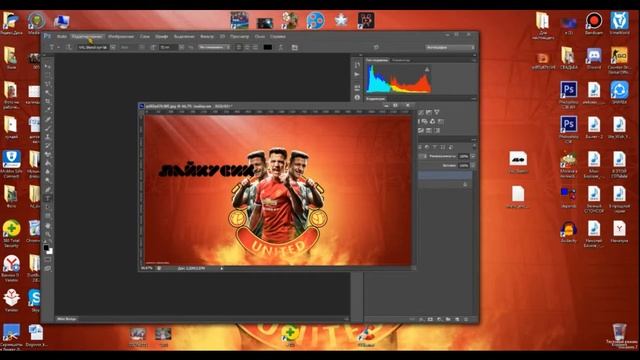Select the Rectangular Marquee tool
The image size is (640, 360).
pos(48,75)
